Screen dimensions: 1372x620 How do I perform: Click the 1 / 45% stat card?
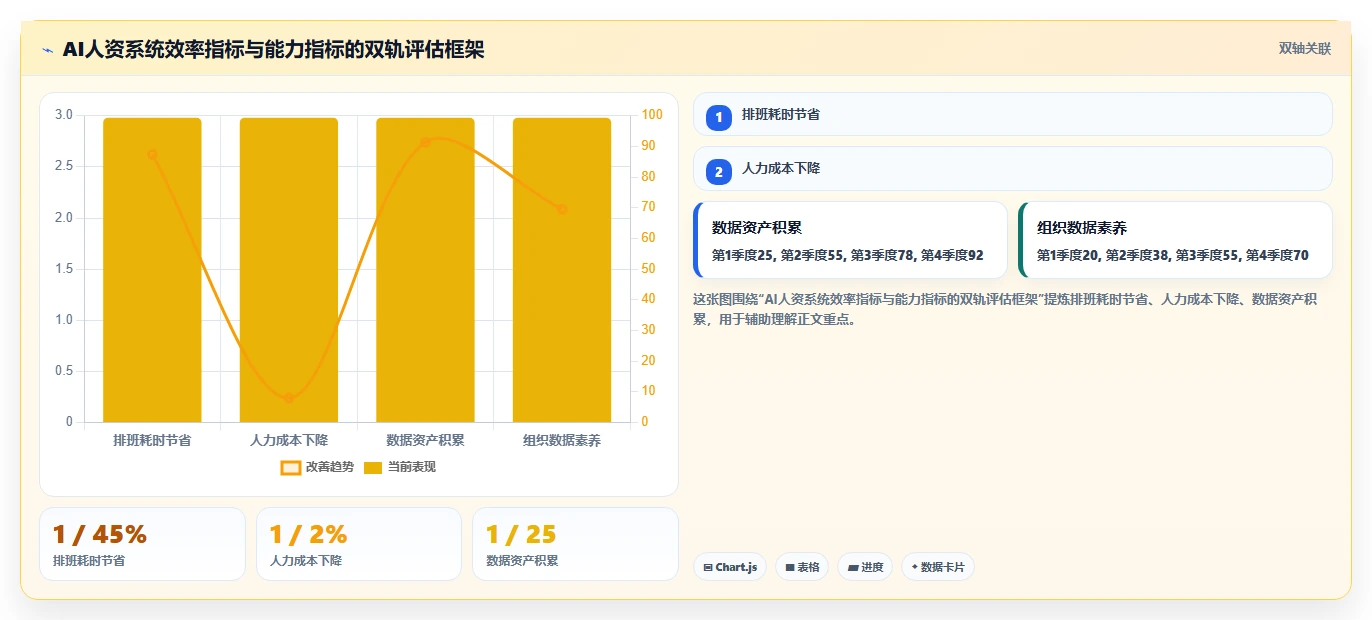[x=142, y=544]
